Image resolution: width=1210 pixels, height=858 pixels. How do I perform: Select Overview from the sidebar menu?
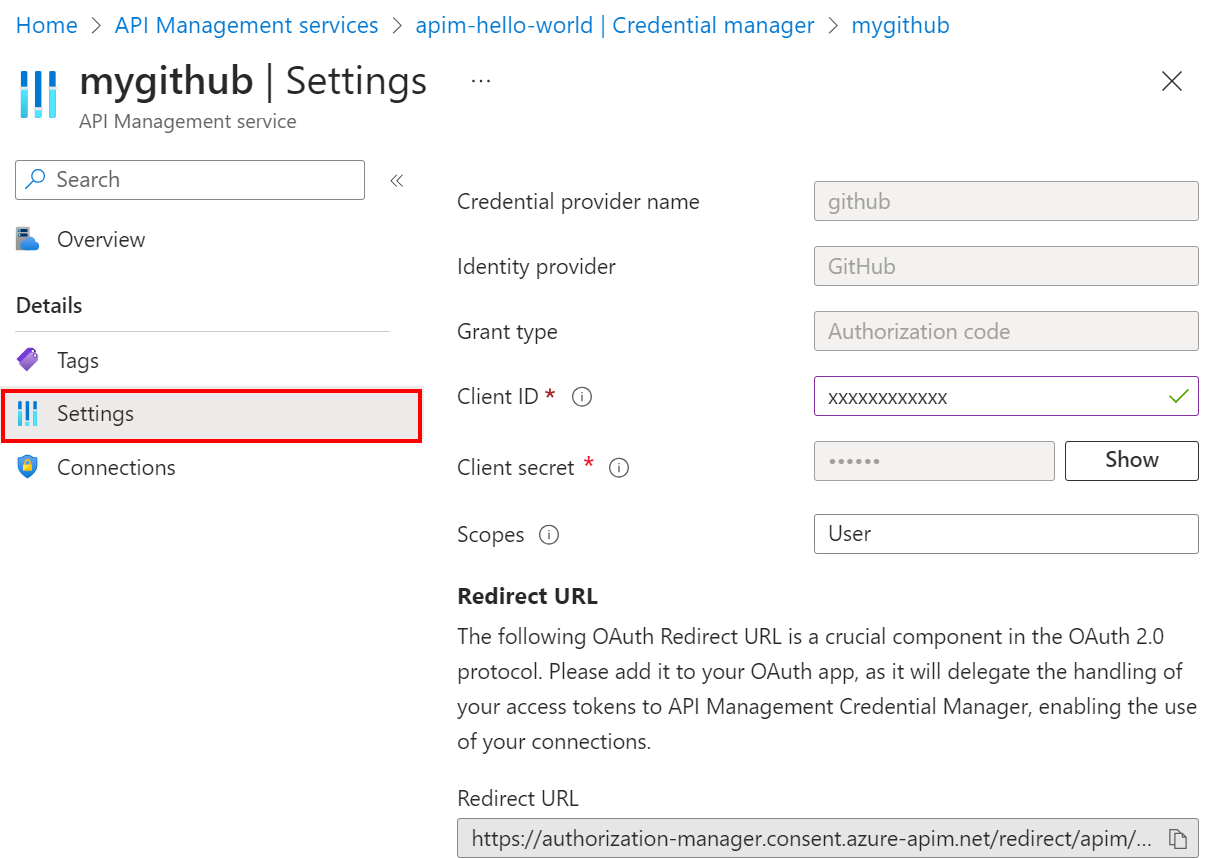(x=100, y=239)
